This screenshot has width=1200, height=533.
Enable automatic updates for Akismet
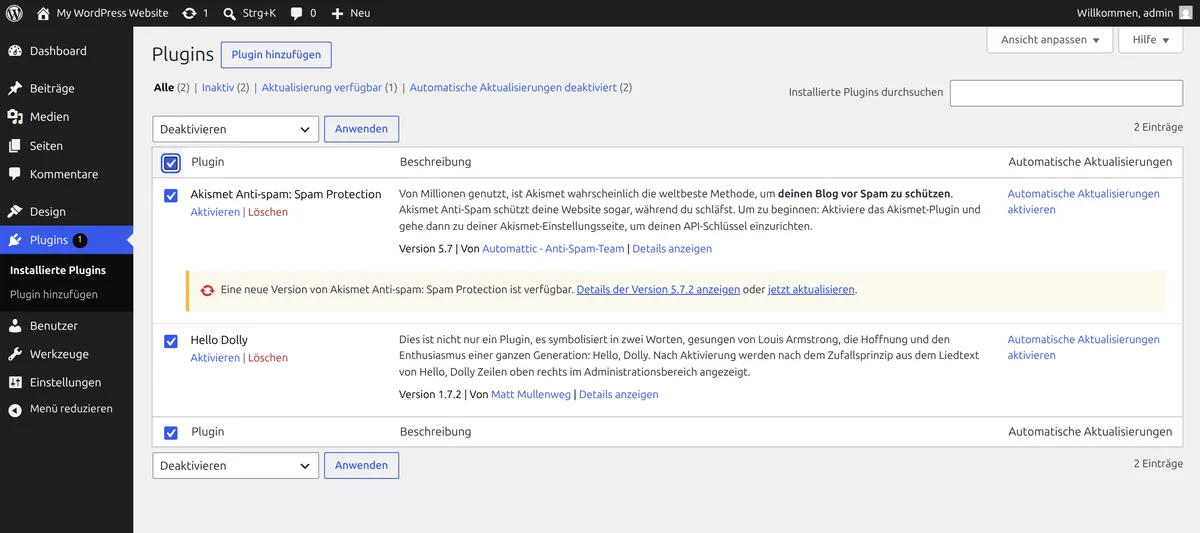[1084, 202]
